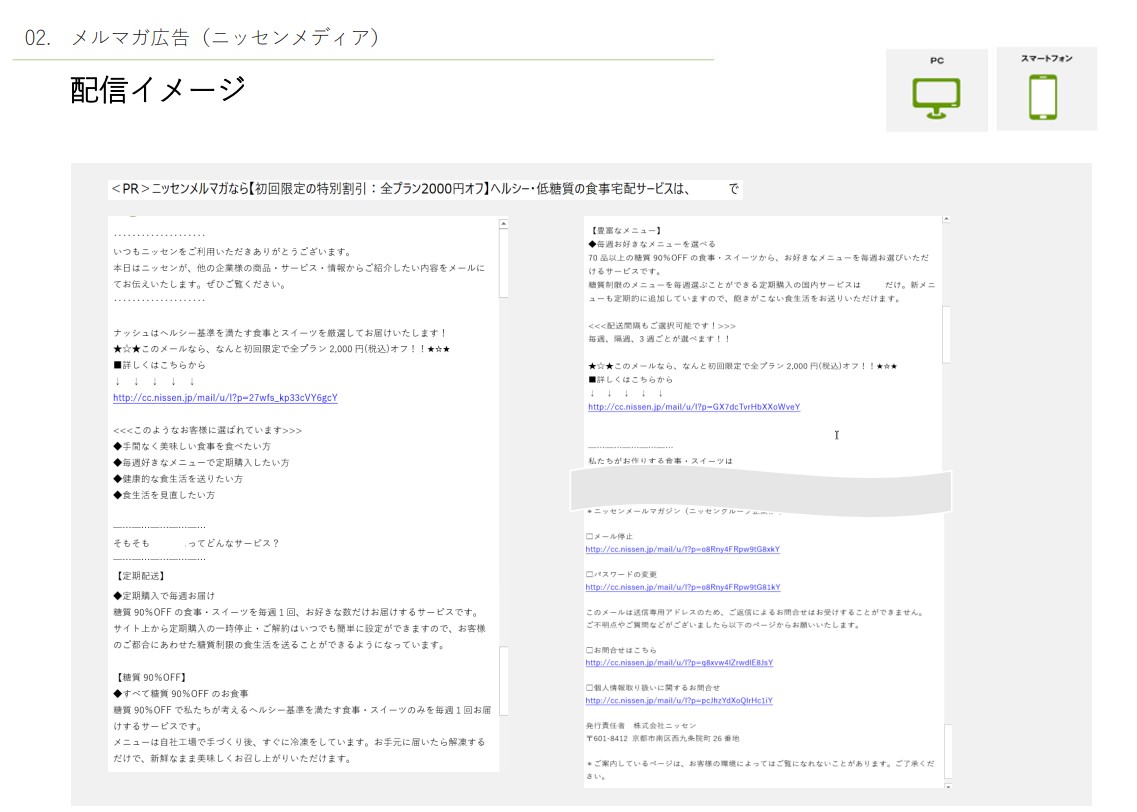1137x812 pixels.
Task: Open the password change link ending 9tG81kY
Action: point(682,587)
